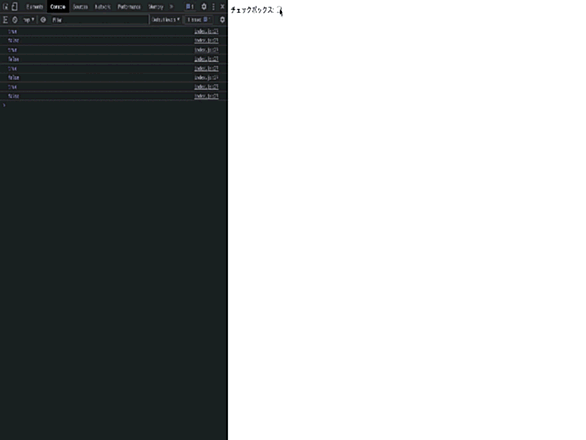Switch to the Elements tab

(34, 7)
